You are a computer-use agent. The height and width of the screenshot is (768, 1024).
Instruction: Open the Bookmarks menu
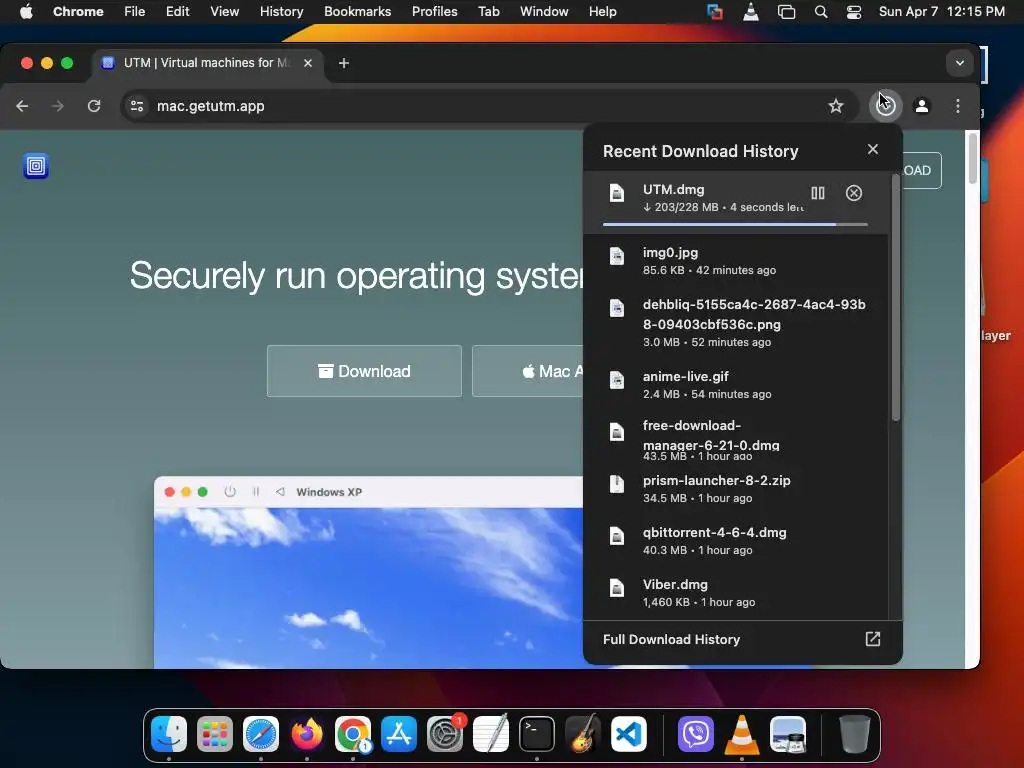pyautogui.click(x=357, y=11)
